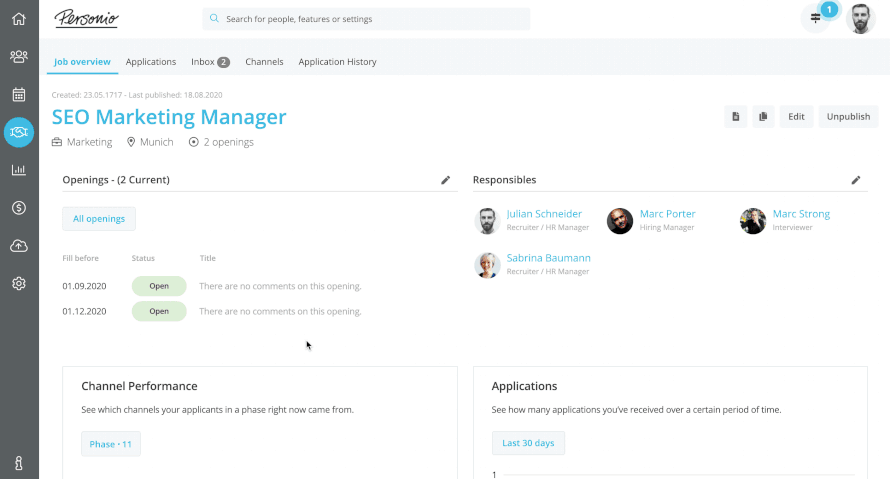Open the cloud upload Import icon
This screenshot has width=890, height=479.
pos(18,246)
